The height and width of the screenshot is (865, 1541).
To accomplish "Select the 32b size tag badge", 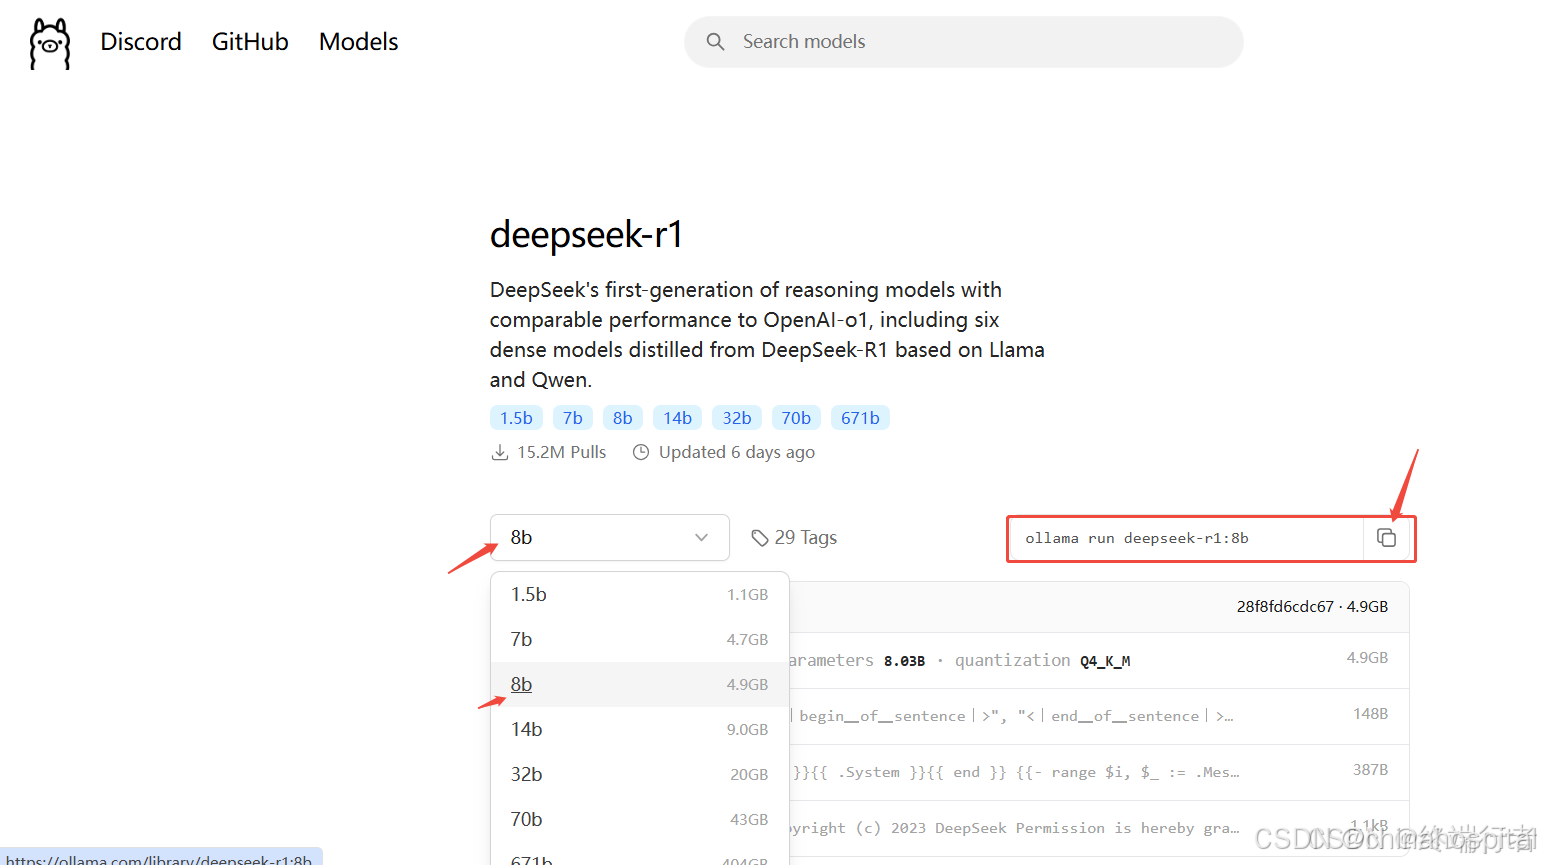I will tap(737, 418).
